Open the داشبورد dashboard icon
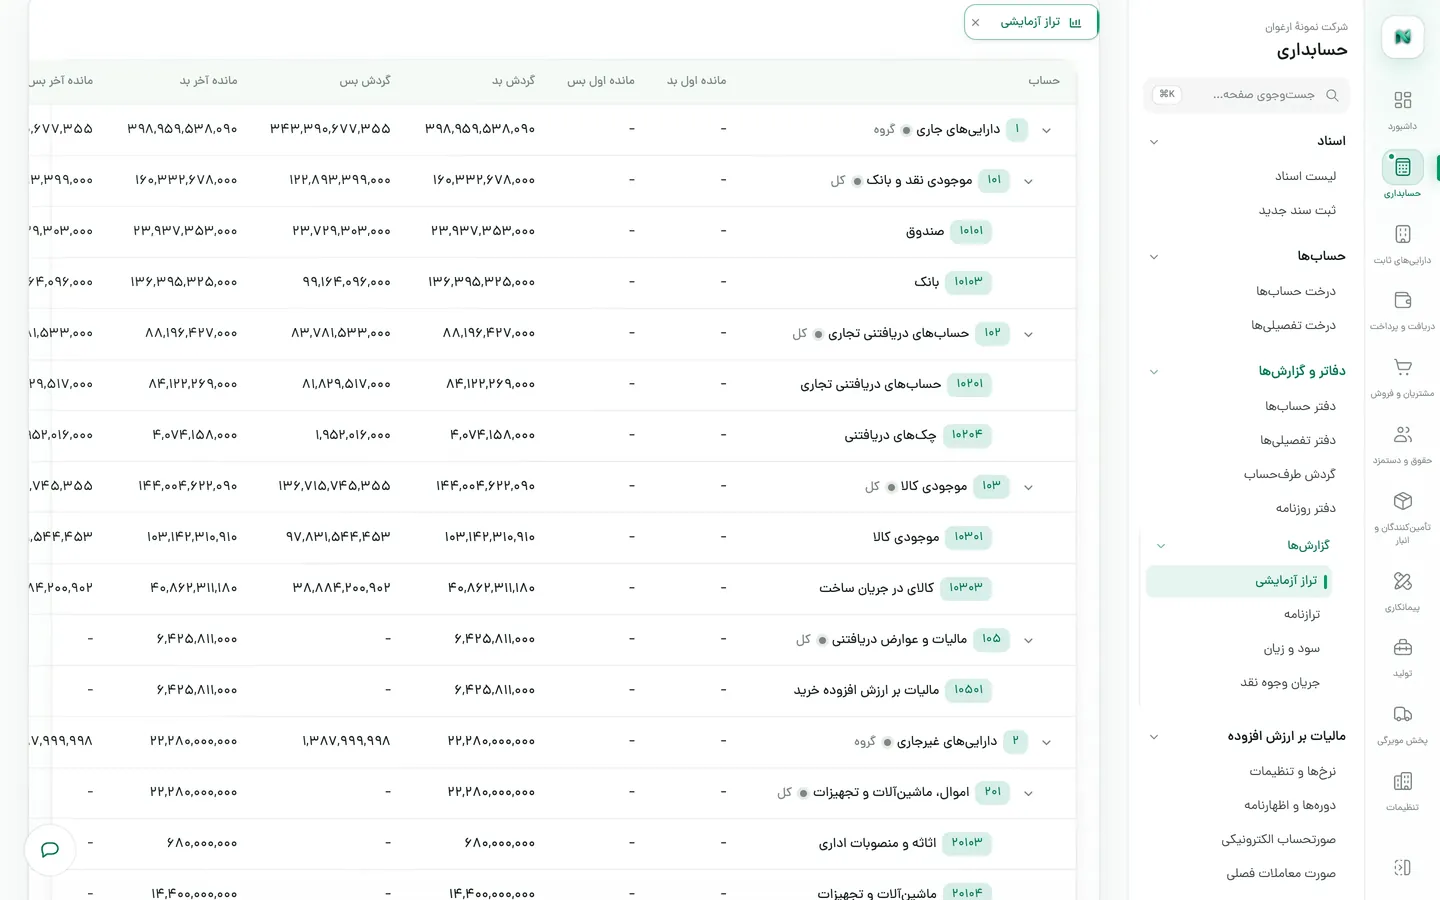The width and height of the screenshot is (1440, 900). coord(1402,100)
